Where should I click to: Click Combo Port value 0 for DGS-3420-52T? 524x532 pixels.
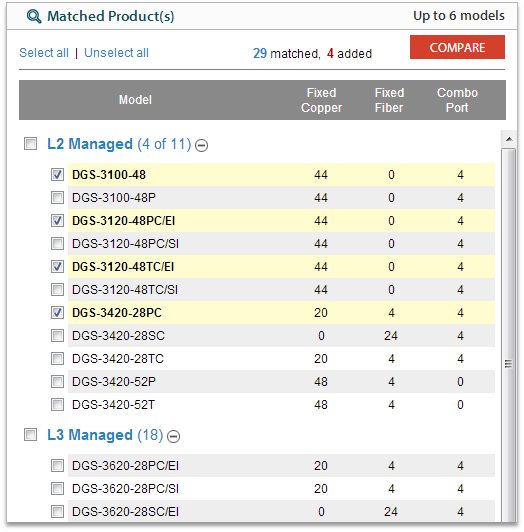pyautogui.click(x=460, y=404)
